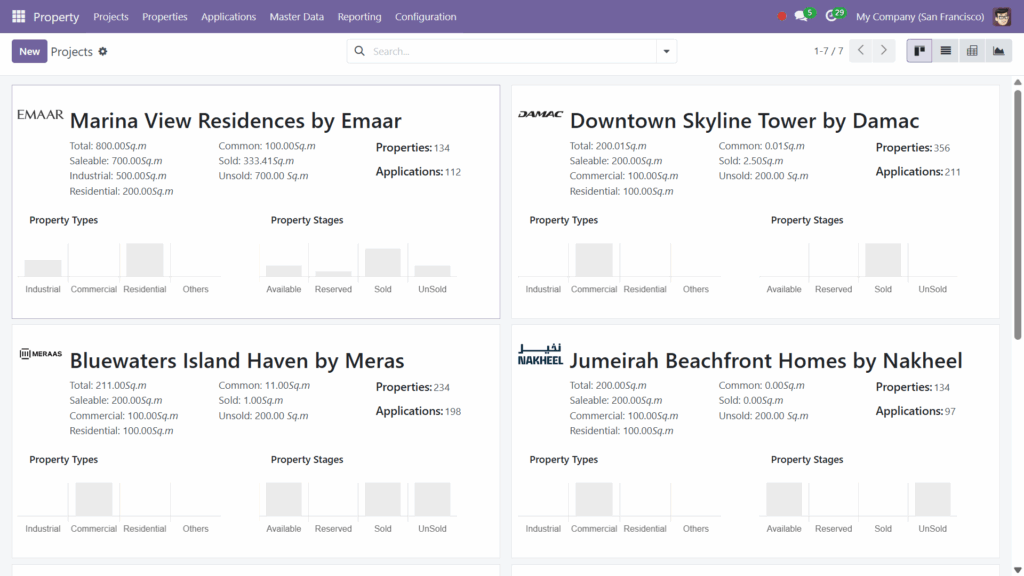This screenshot has width=1024, height=576.
Task: Click Residential bar in Marina View chart
Action: (x=144, y=260)
